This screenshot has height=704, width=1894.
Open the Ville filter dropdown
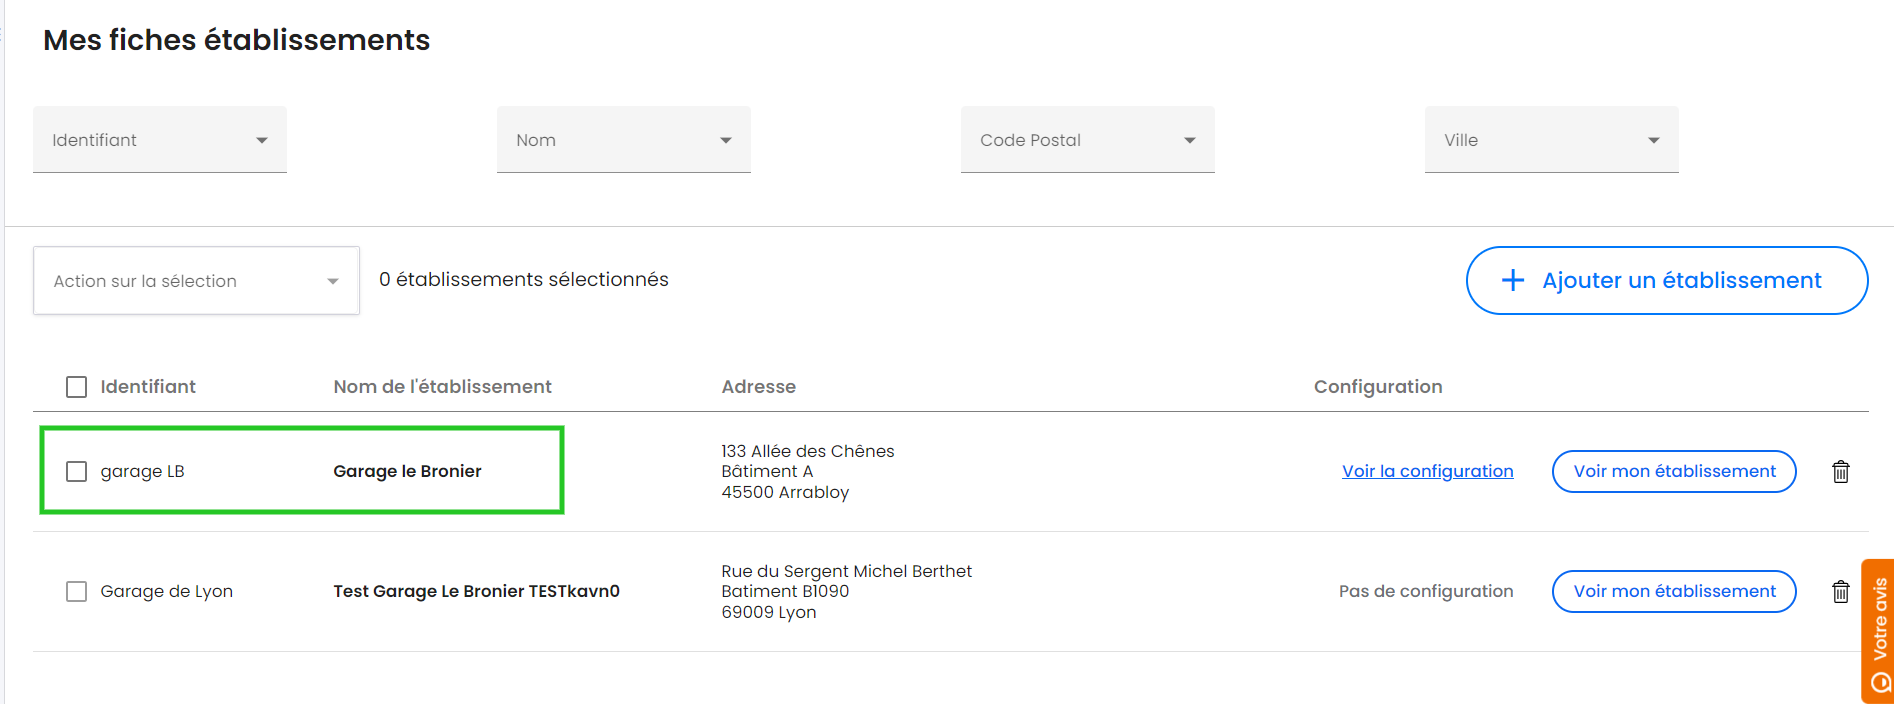1552,140
